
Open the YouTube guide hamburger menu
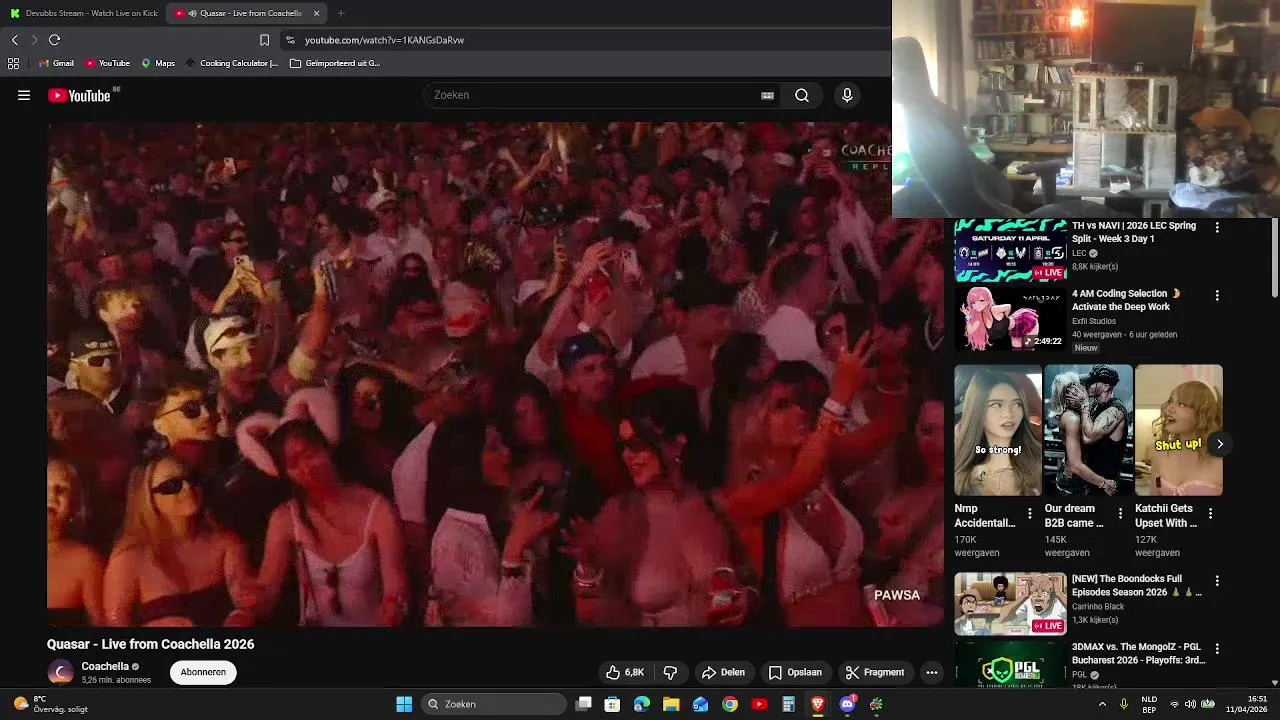pos(24,95)
